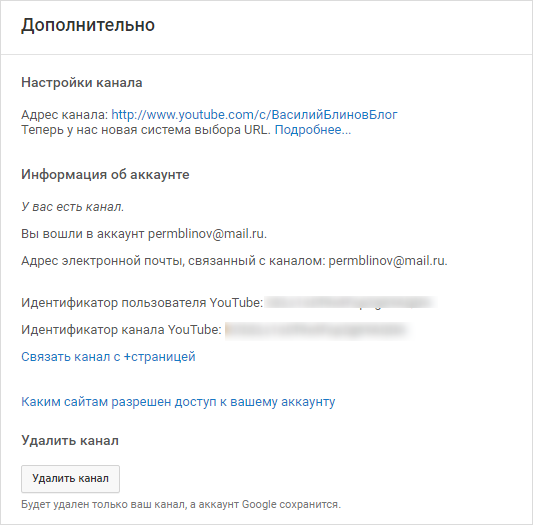The width and height of the screenshot is (533, 525).
Task: Click the Адрес электронной почты, связанный с каналом label
Action: 173,261
